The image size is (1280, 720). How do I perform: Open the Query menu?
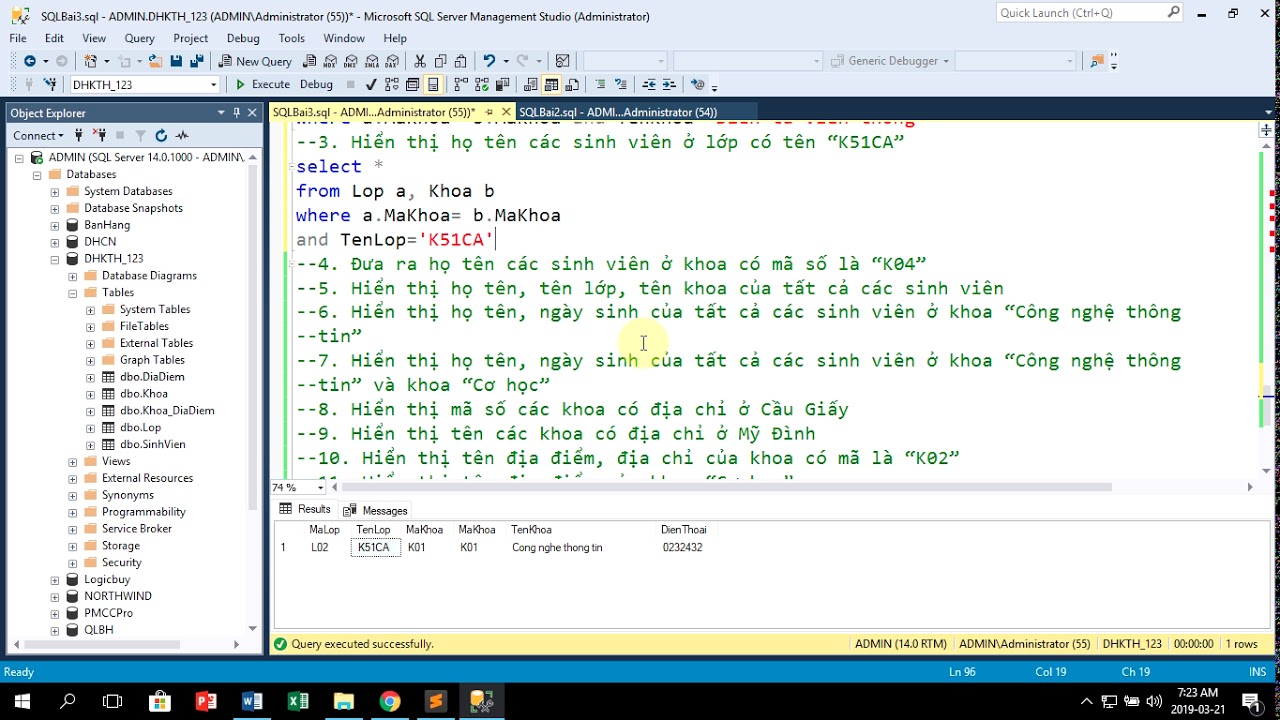point(139,38)
